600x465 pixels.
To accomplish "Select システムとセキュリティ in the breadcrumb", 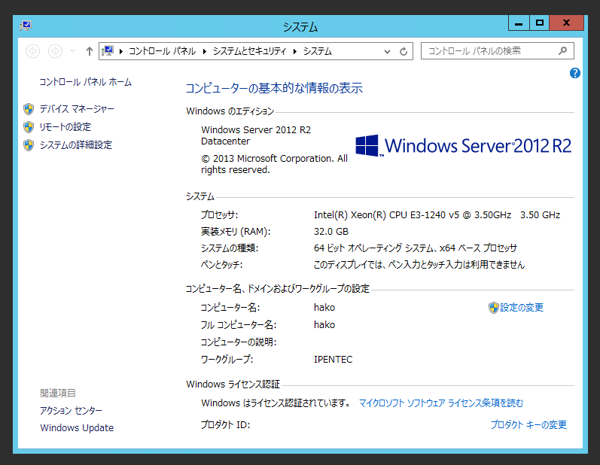I will point(249,51).
